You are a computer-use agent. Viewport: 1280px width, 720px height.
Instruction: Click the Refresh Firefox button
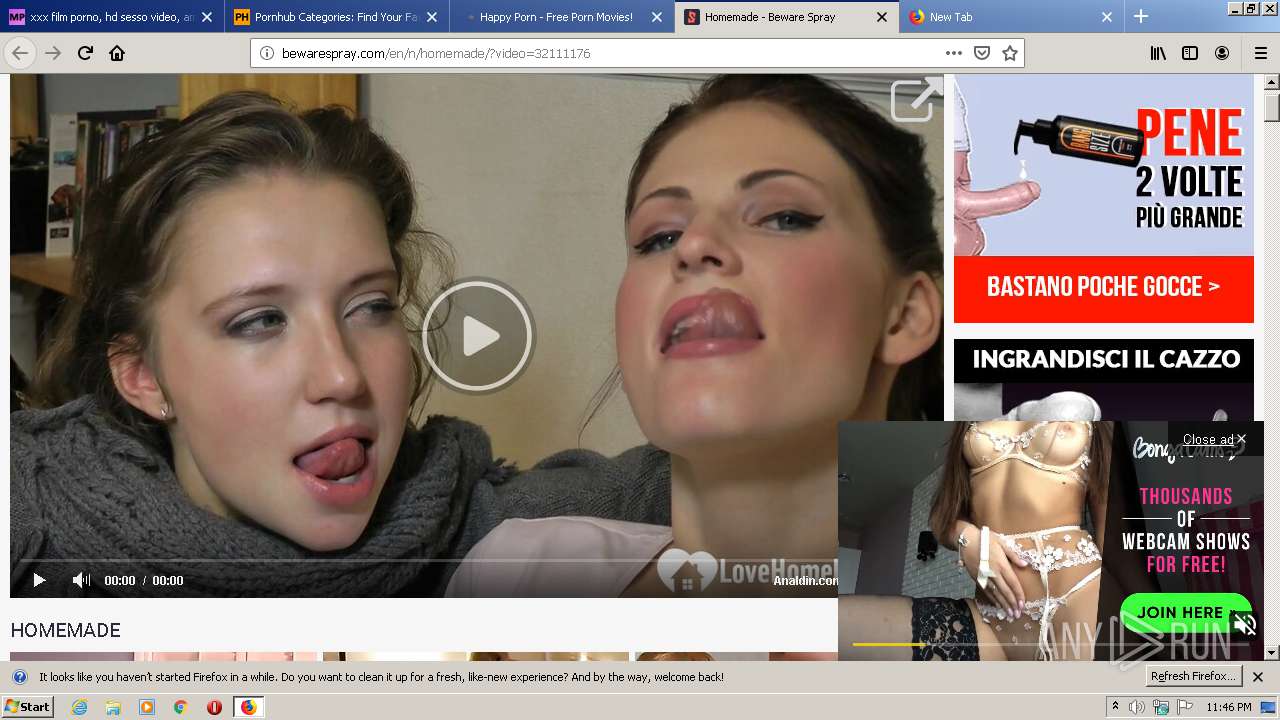[1193, 677]
